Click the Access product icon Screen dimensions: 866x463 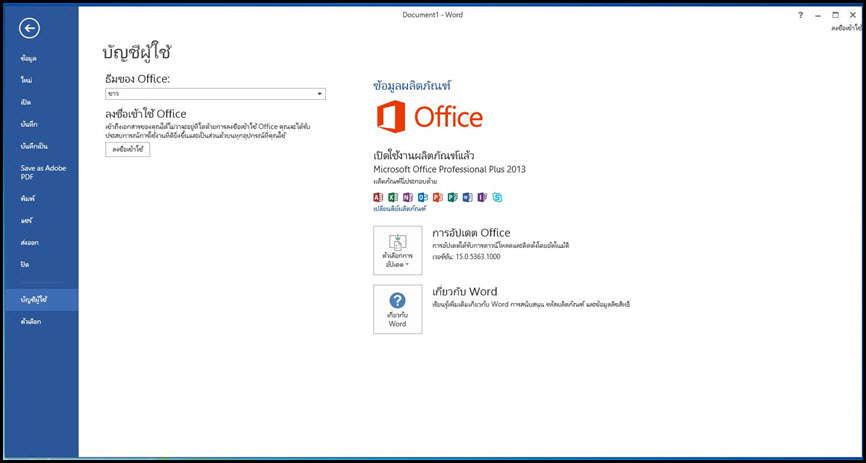pyautogui.click(x=378, y=197)
